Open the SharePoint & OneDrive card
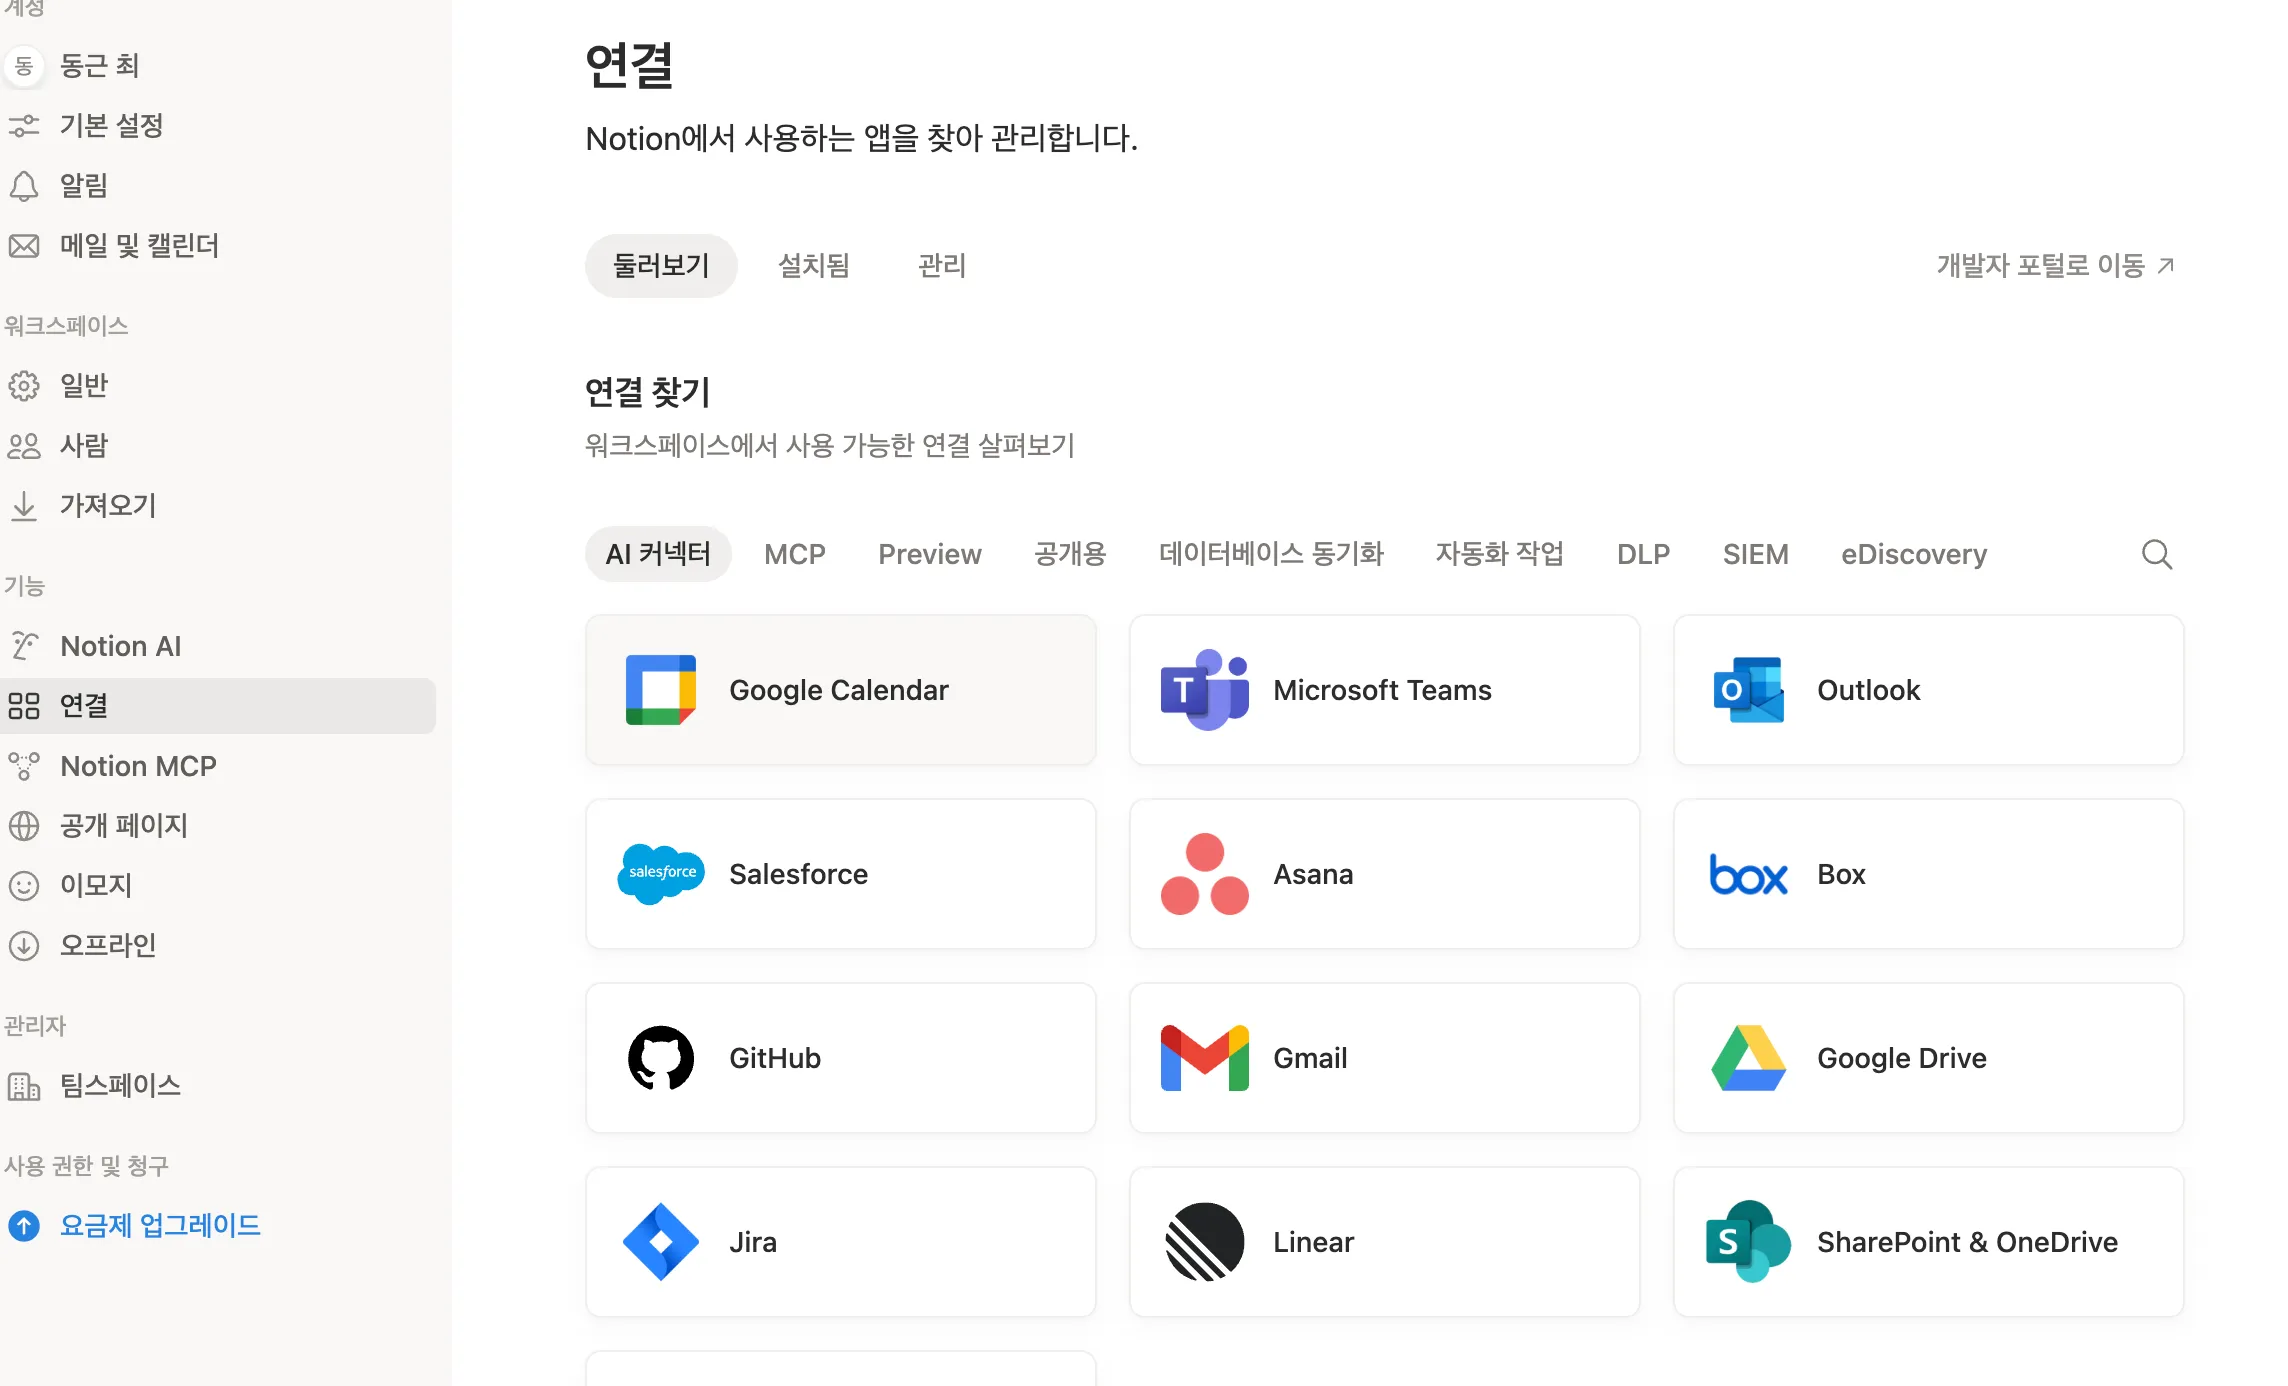Image resolution: width=2288 pixels, height=1386 pixels. (1929, 1242)
